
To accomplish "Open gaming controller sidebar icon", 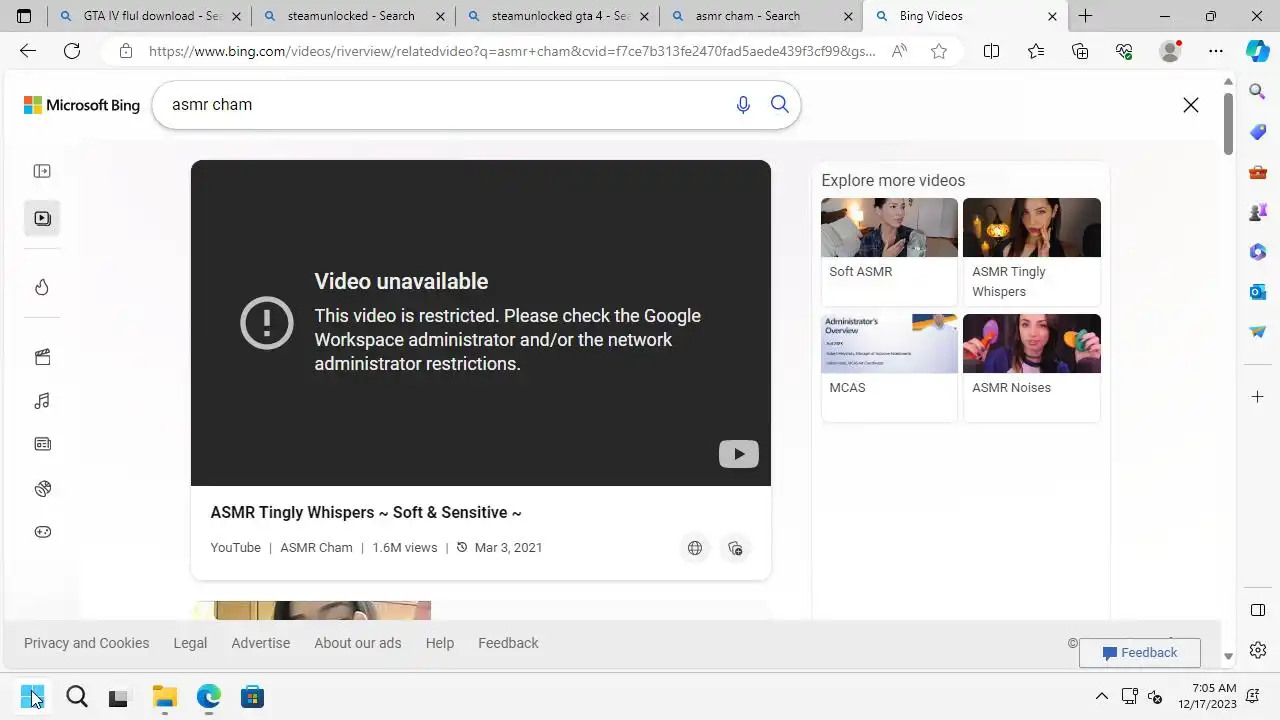I will coord(42,532).
